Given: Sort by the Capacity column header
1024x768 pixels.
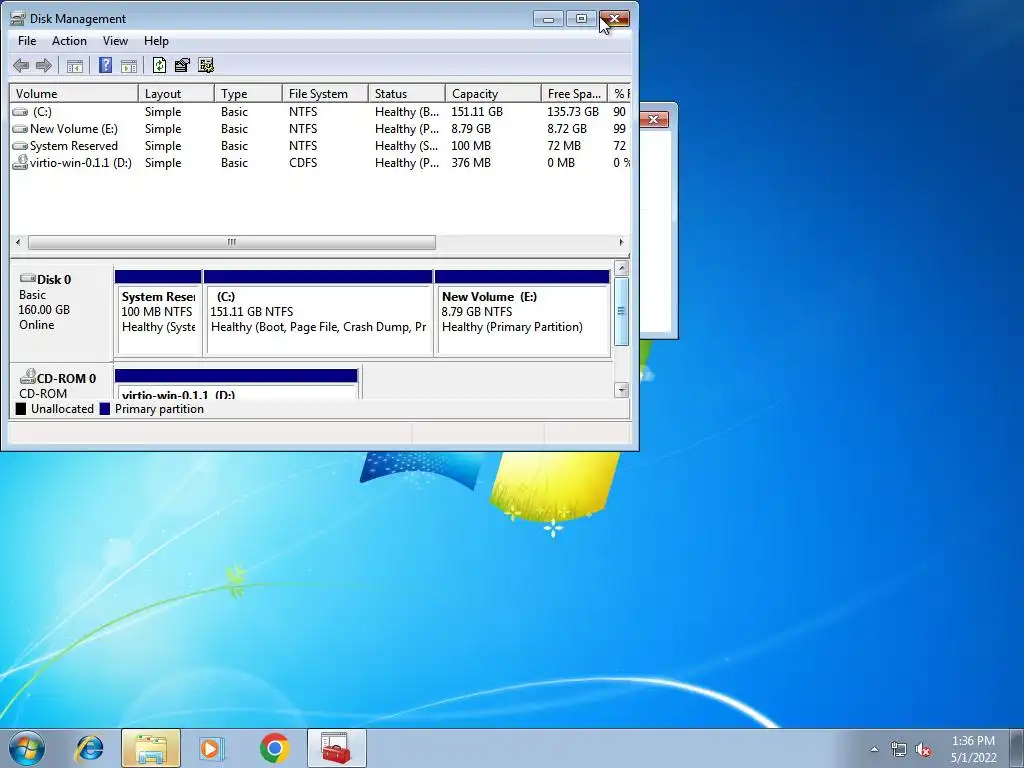Looking at the screenshot, I should [493, 93].
